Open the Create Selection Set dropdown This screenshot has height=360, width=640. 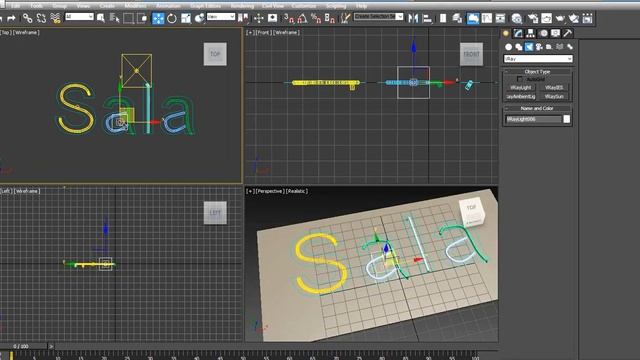[378, 17]
